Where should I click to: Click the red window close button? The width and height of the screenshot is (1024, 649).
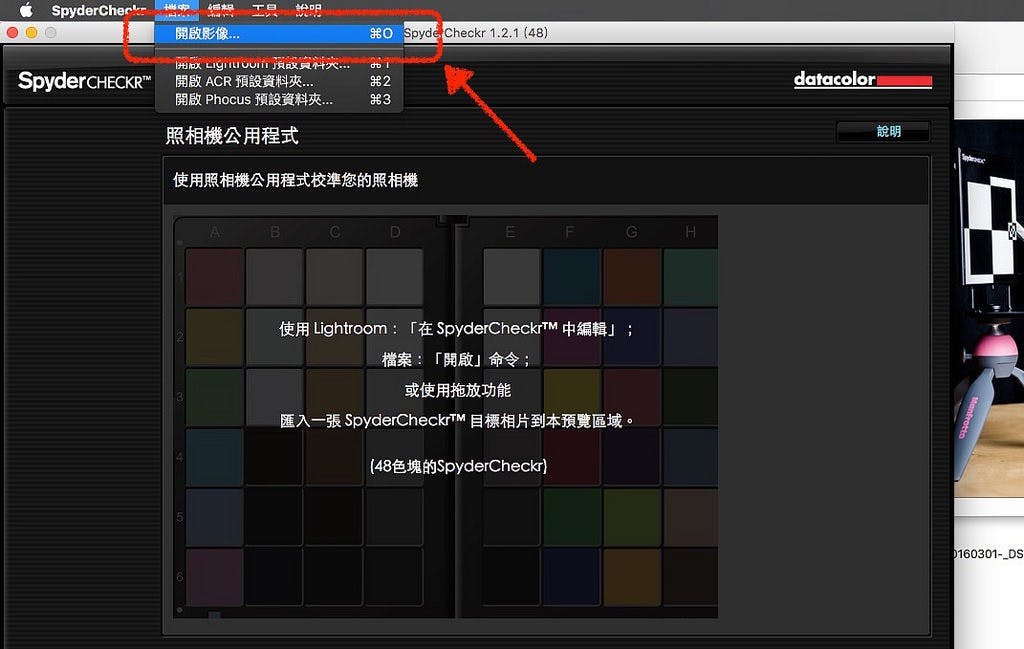pos(13,33)
